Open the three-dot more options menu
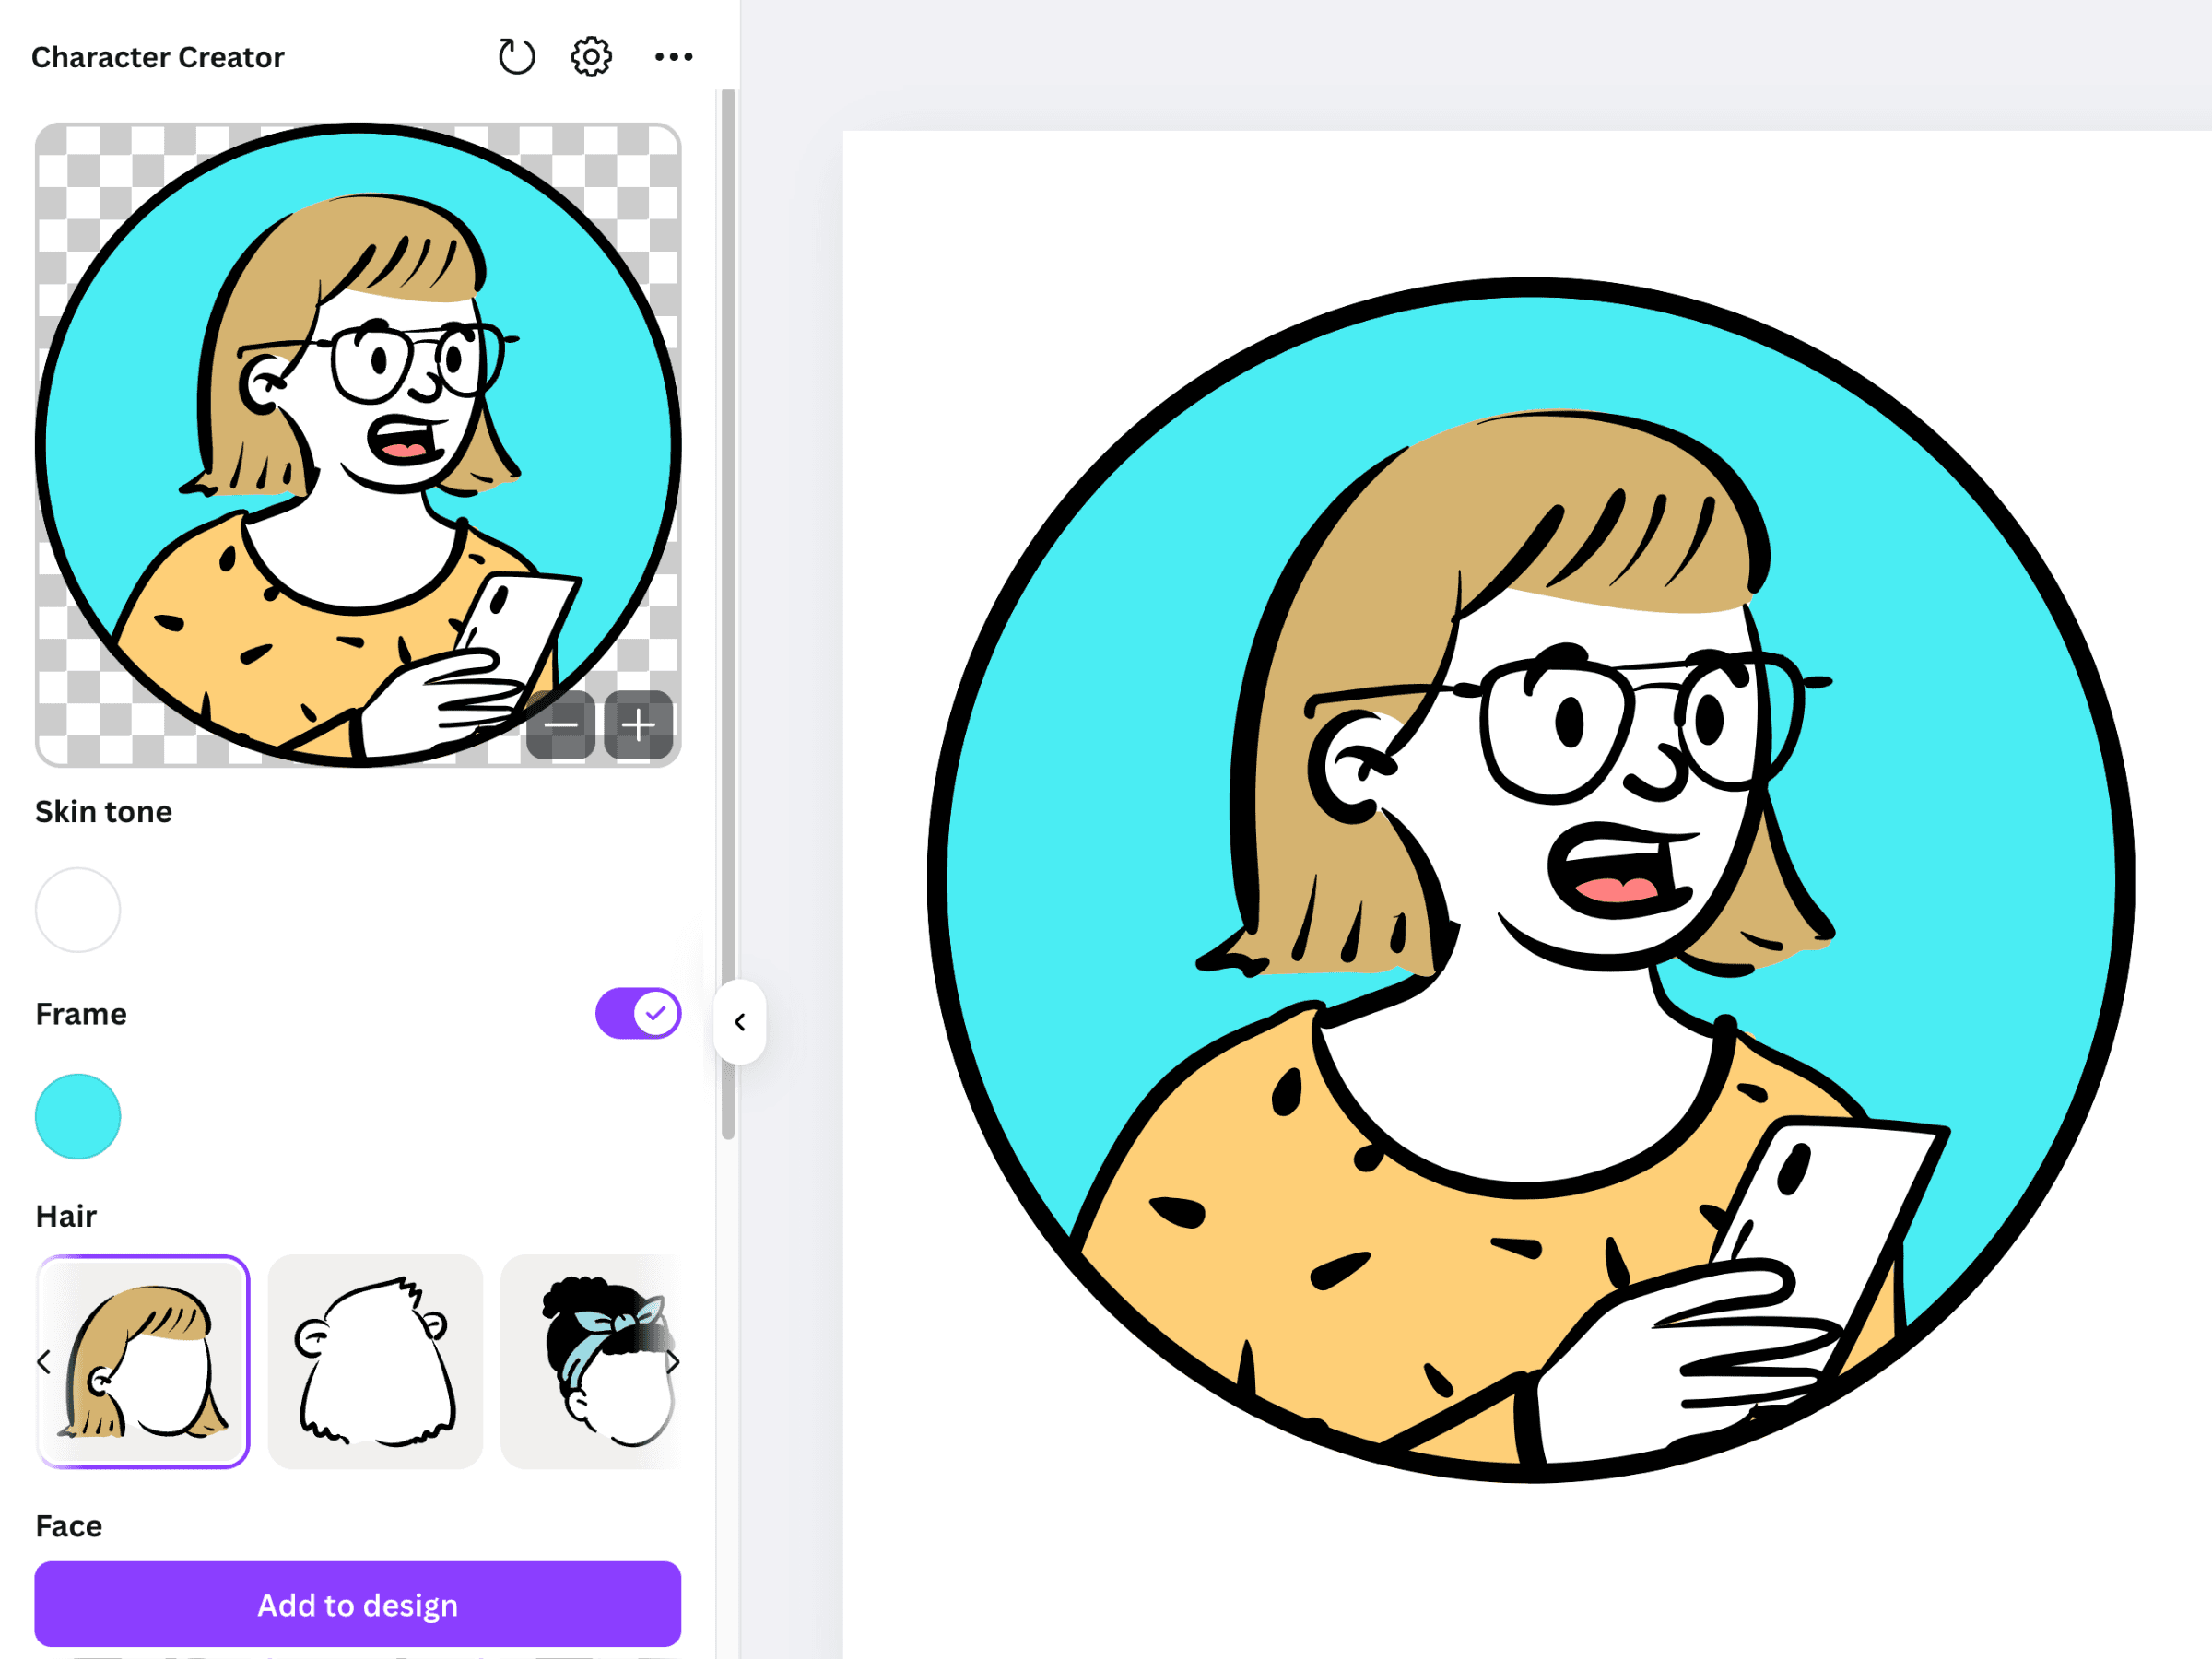This screenshot has height=1659, width=2212. pos(673,57)
